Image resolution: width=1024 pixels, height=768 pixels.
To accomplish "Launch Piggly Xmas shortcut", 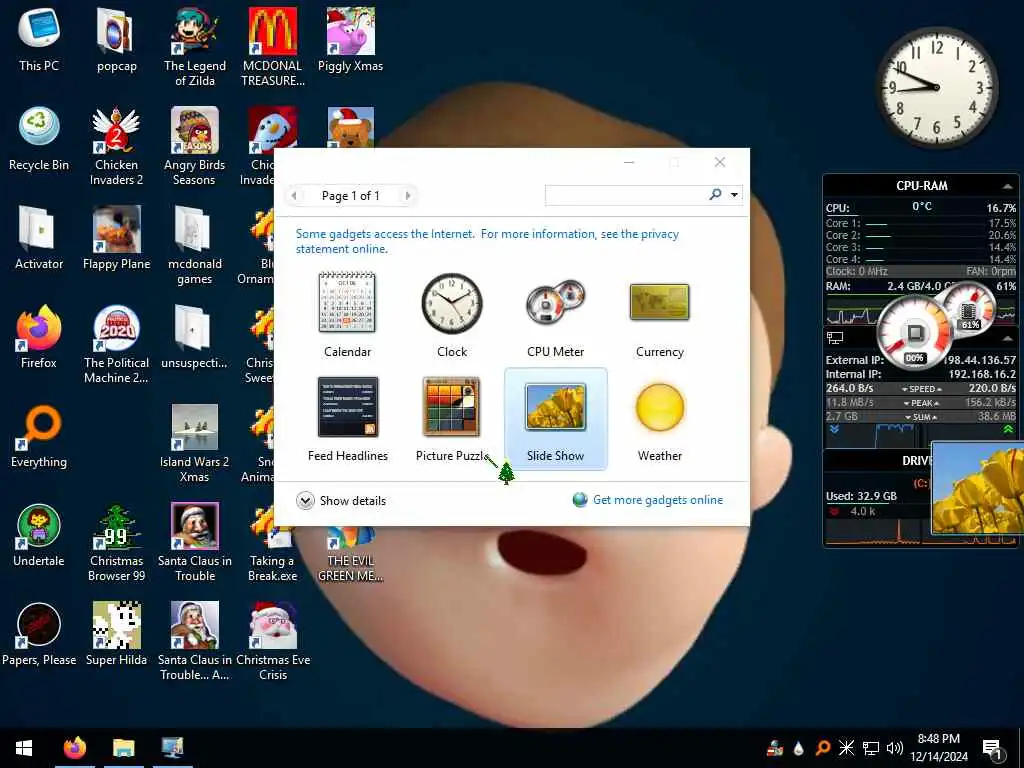I will [x=351, y=39].
